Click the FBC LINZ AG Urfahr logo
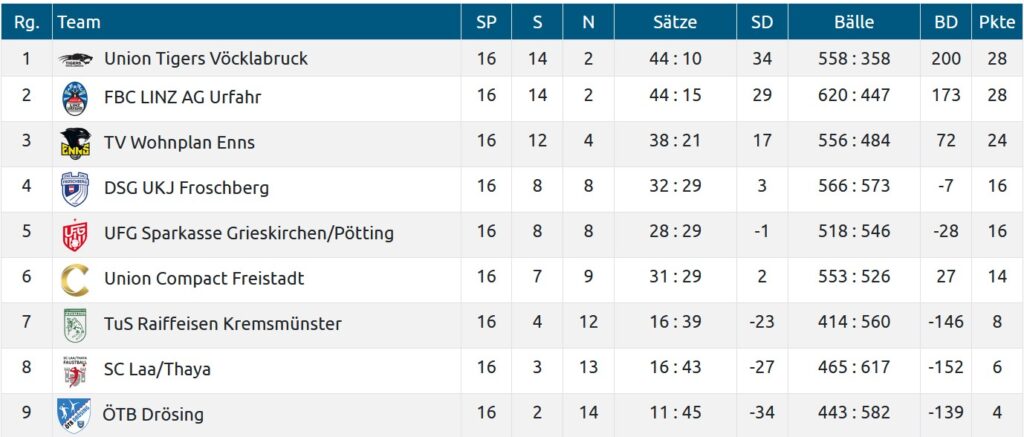Image resolution: width=1024 pixels, height=437 pixels. point(75,97)
